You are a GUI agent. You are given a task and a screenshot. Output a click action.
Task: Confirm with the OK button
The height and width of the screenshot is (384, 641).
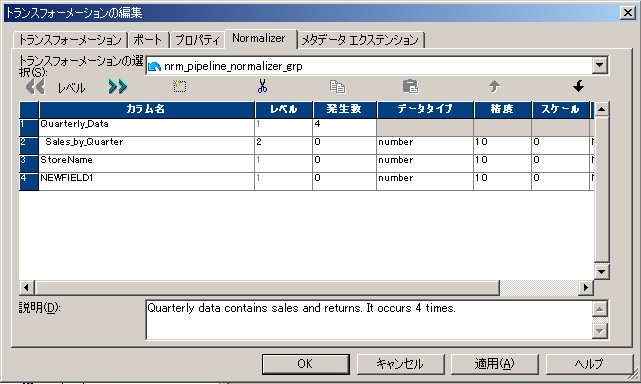tap(305, 364)
